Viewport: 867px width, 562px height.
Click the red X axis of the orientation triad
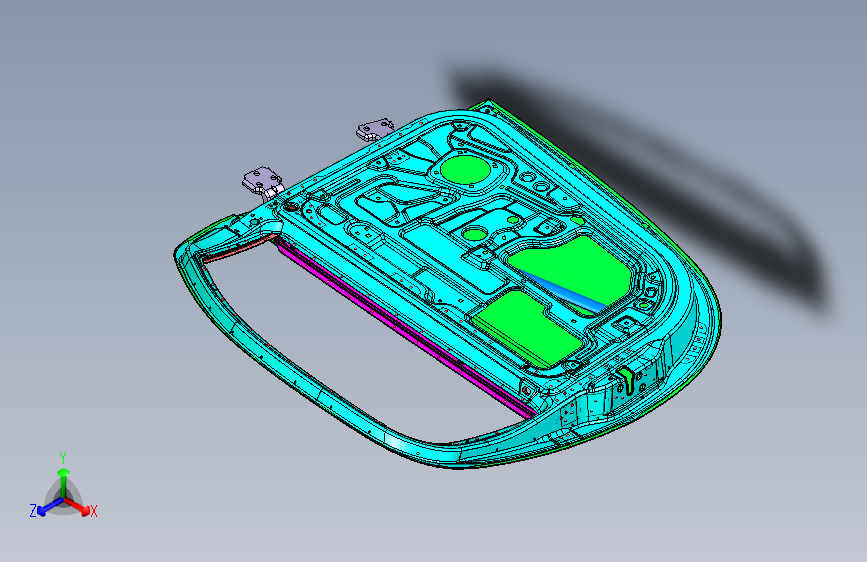(x=79, y=507)
